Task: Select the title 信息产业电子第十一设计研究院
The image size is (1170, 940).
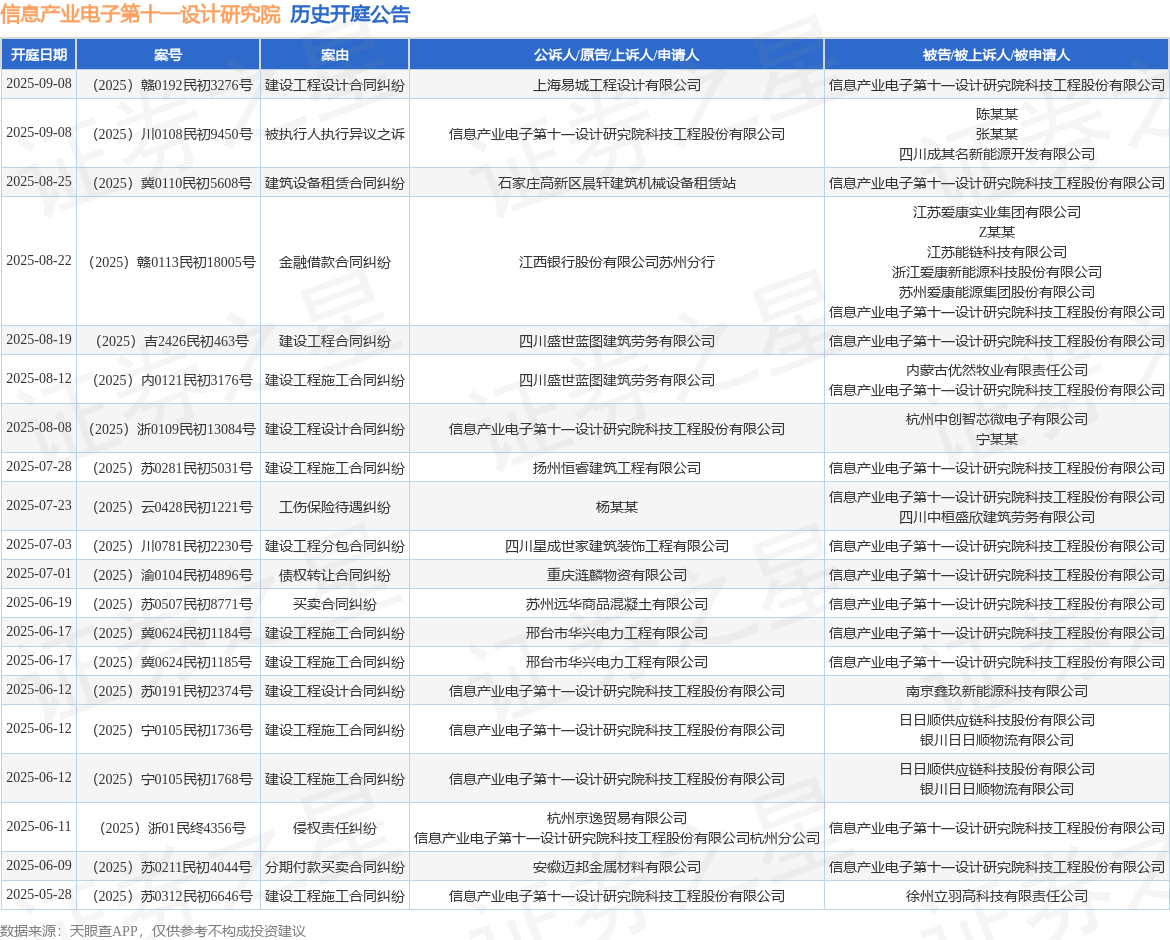Action: click(140, 14)
